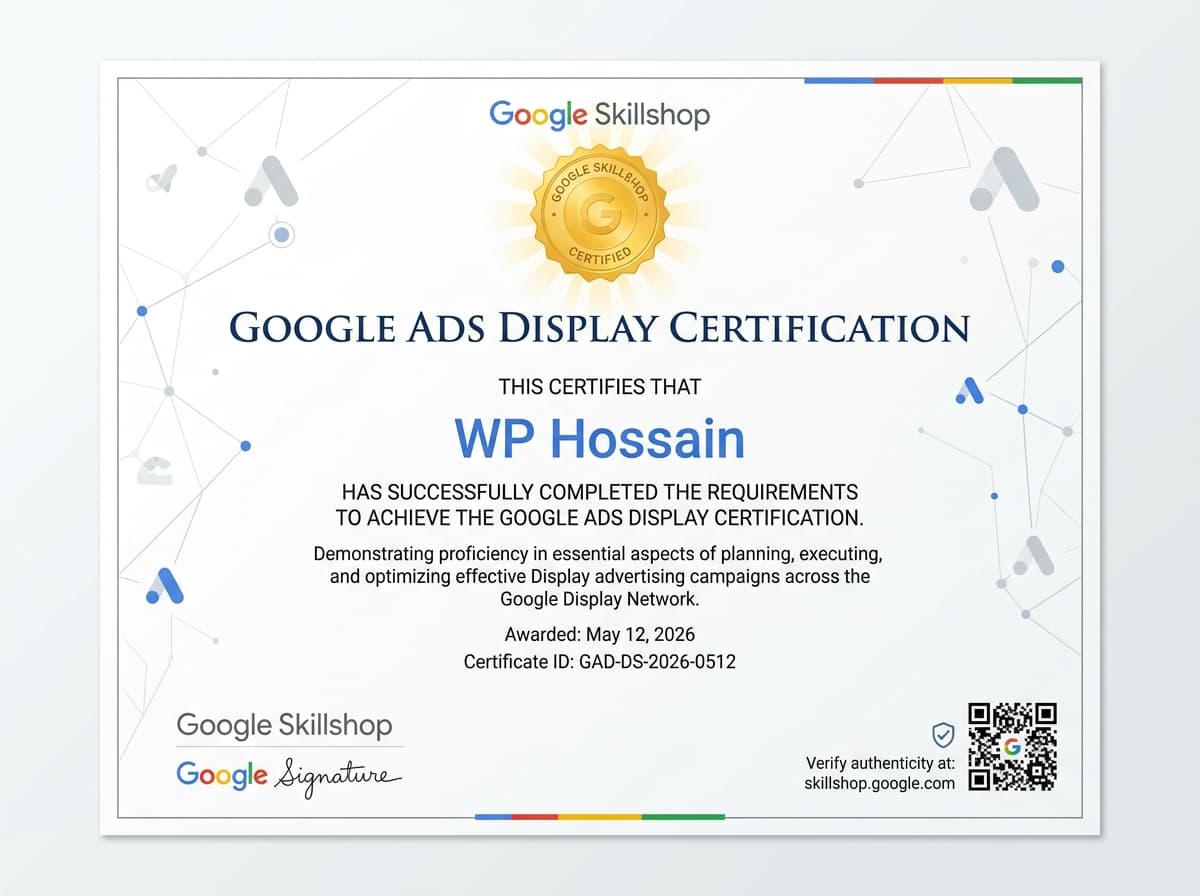
Task: Click Certificate ID GAD-DS-2026-0512
Action: [x=599, y=661]
